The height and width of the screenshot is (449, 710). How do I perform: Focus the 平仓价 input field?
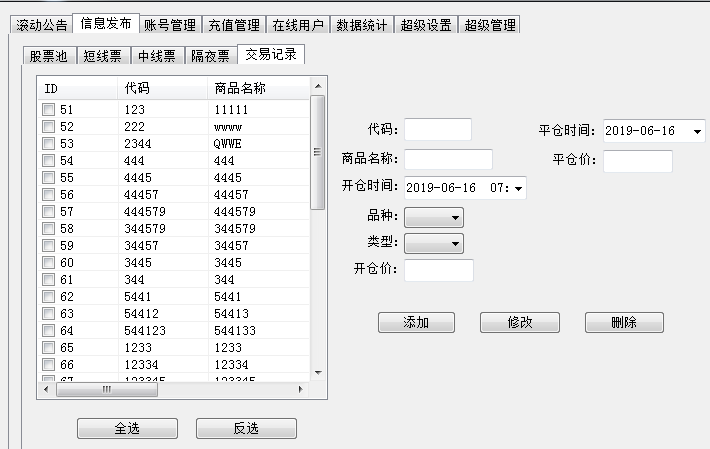(x=638, y=161)
